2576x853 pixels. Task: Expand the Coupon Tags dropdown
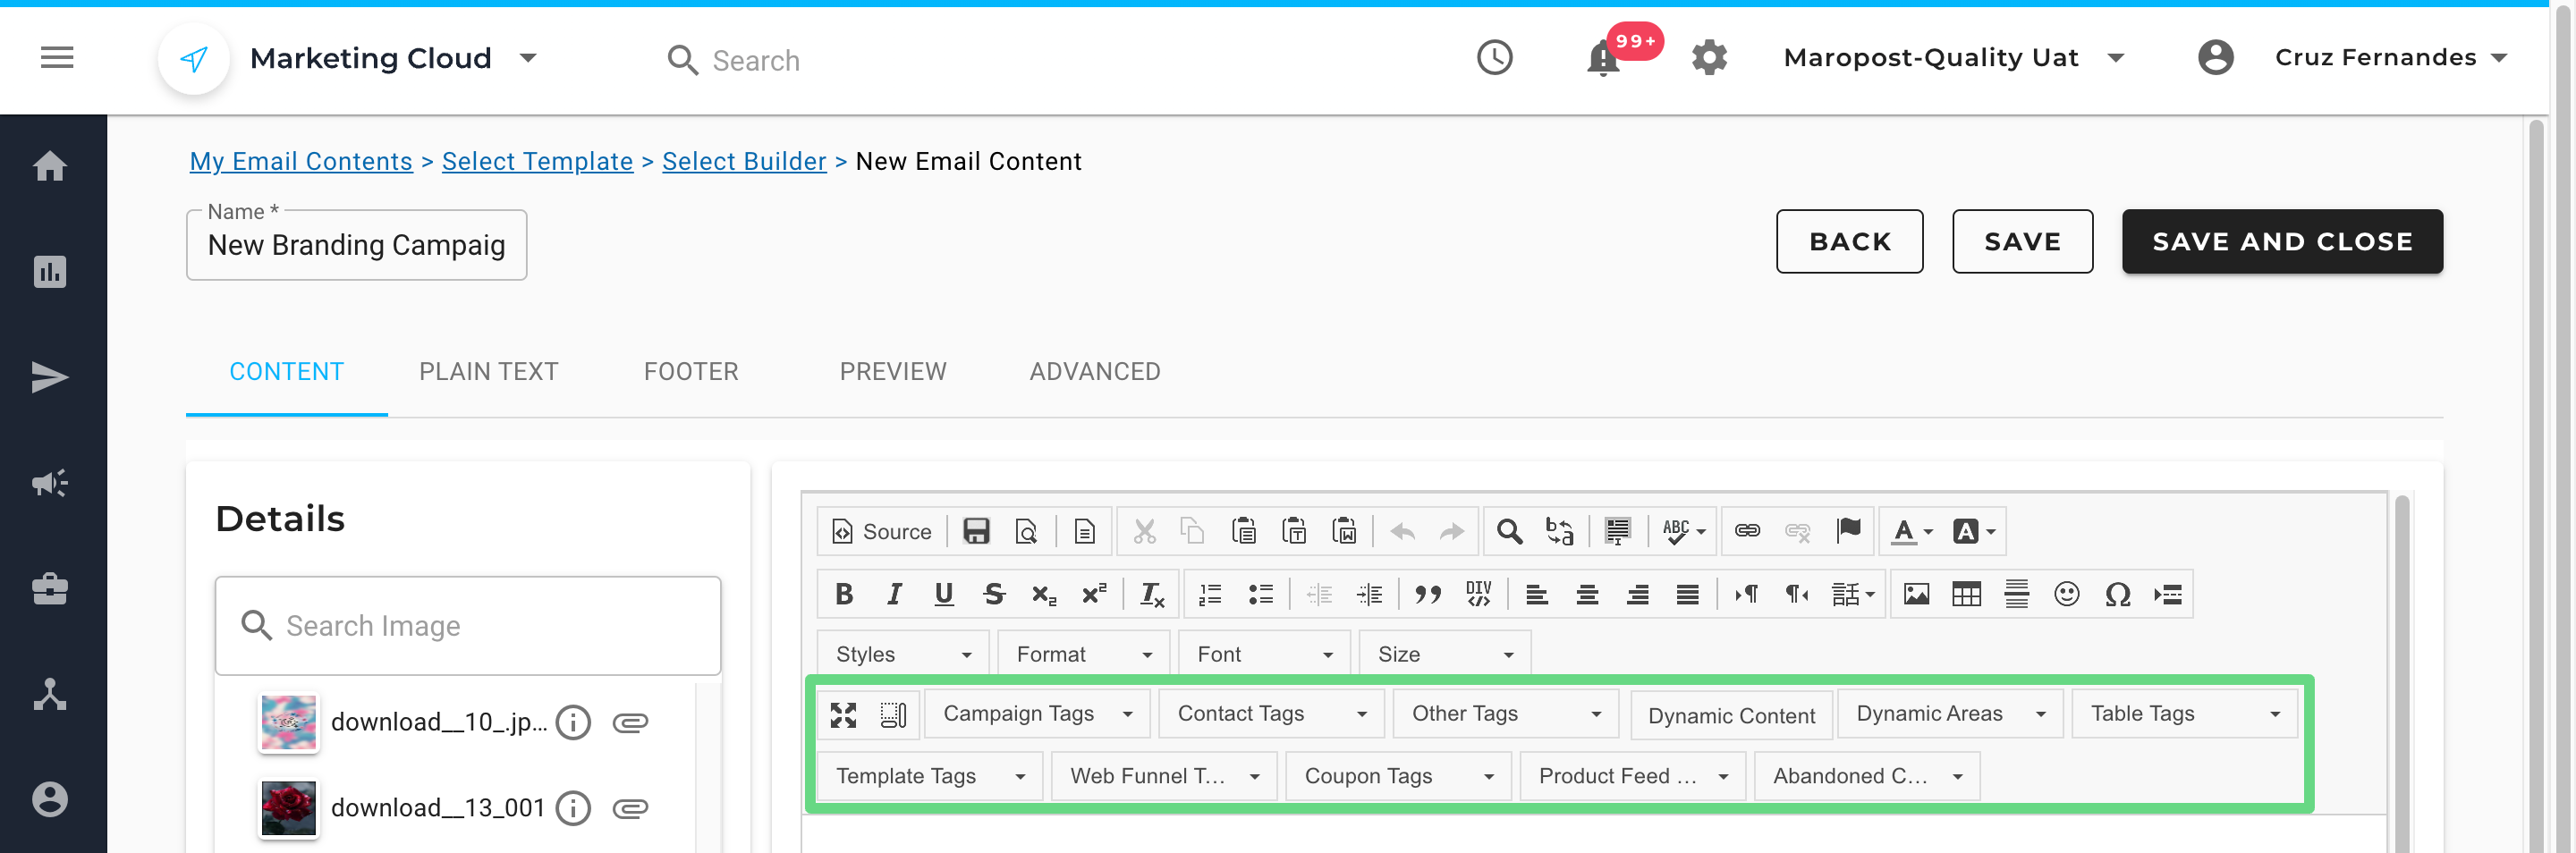tap(1398, 776)
